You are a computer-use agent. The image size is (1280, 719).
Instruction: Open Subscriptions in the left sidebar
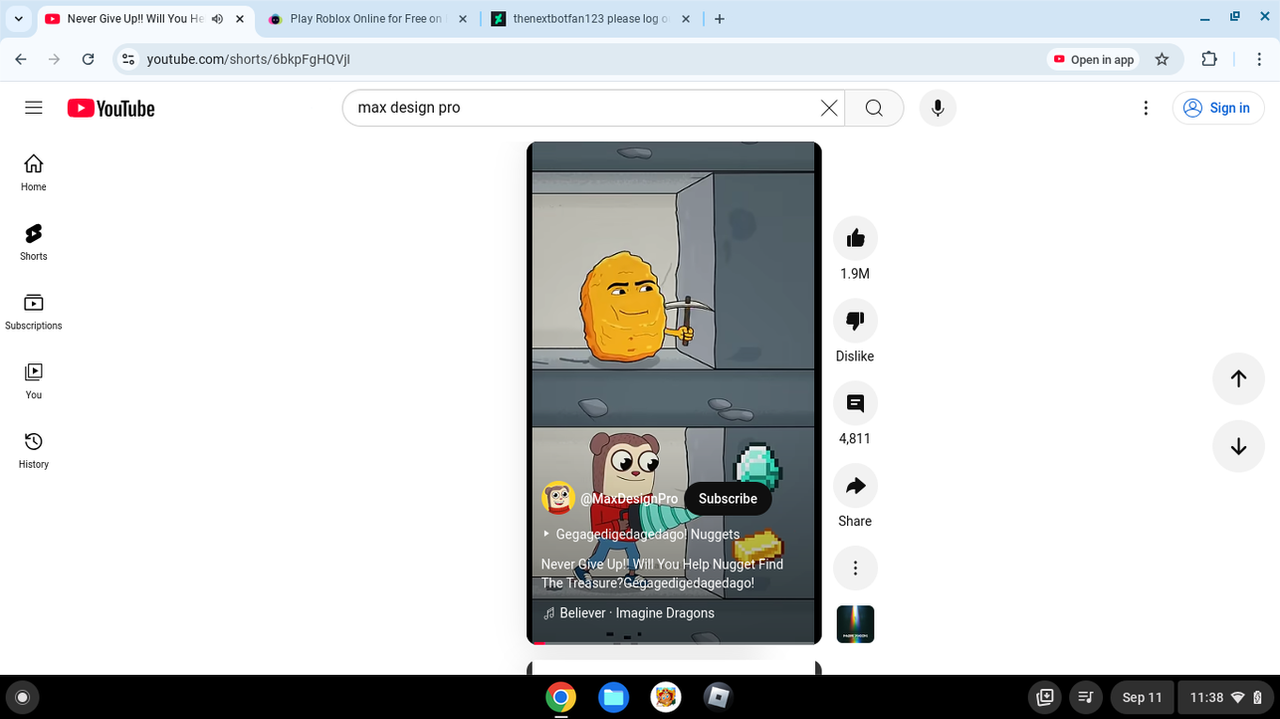point(34,311)
